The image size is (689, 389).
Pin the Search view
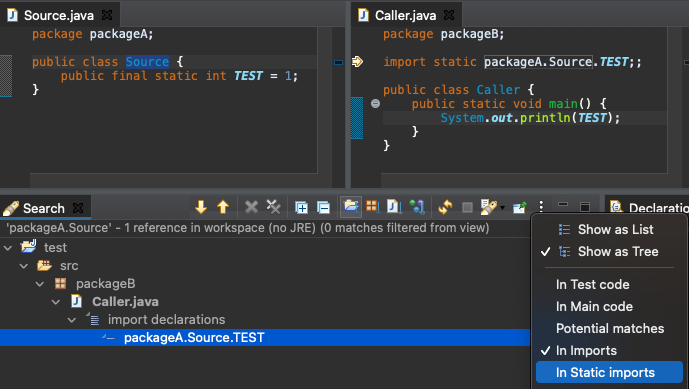click(519, 207)
